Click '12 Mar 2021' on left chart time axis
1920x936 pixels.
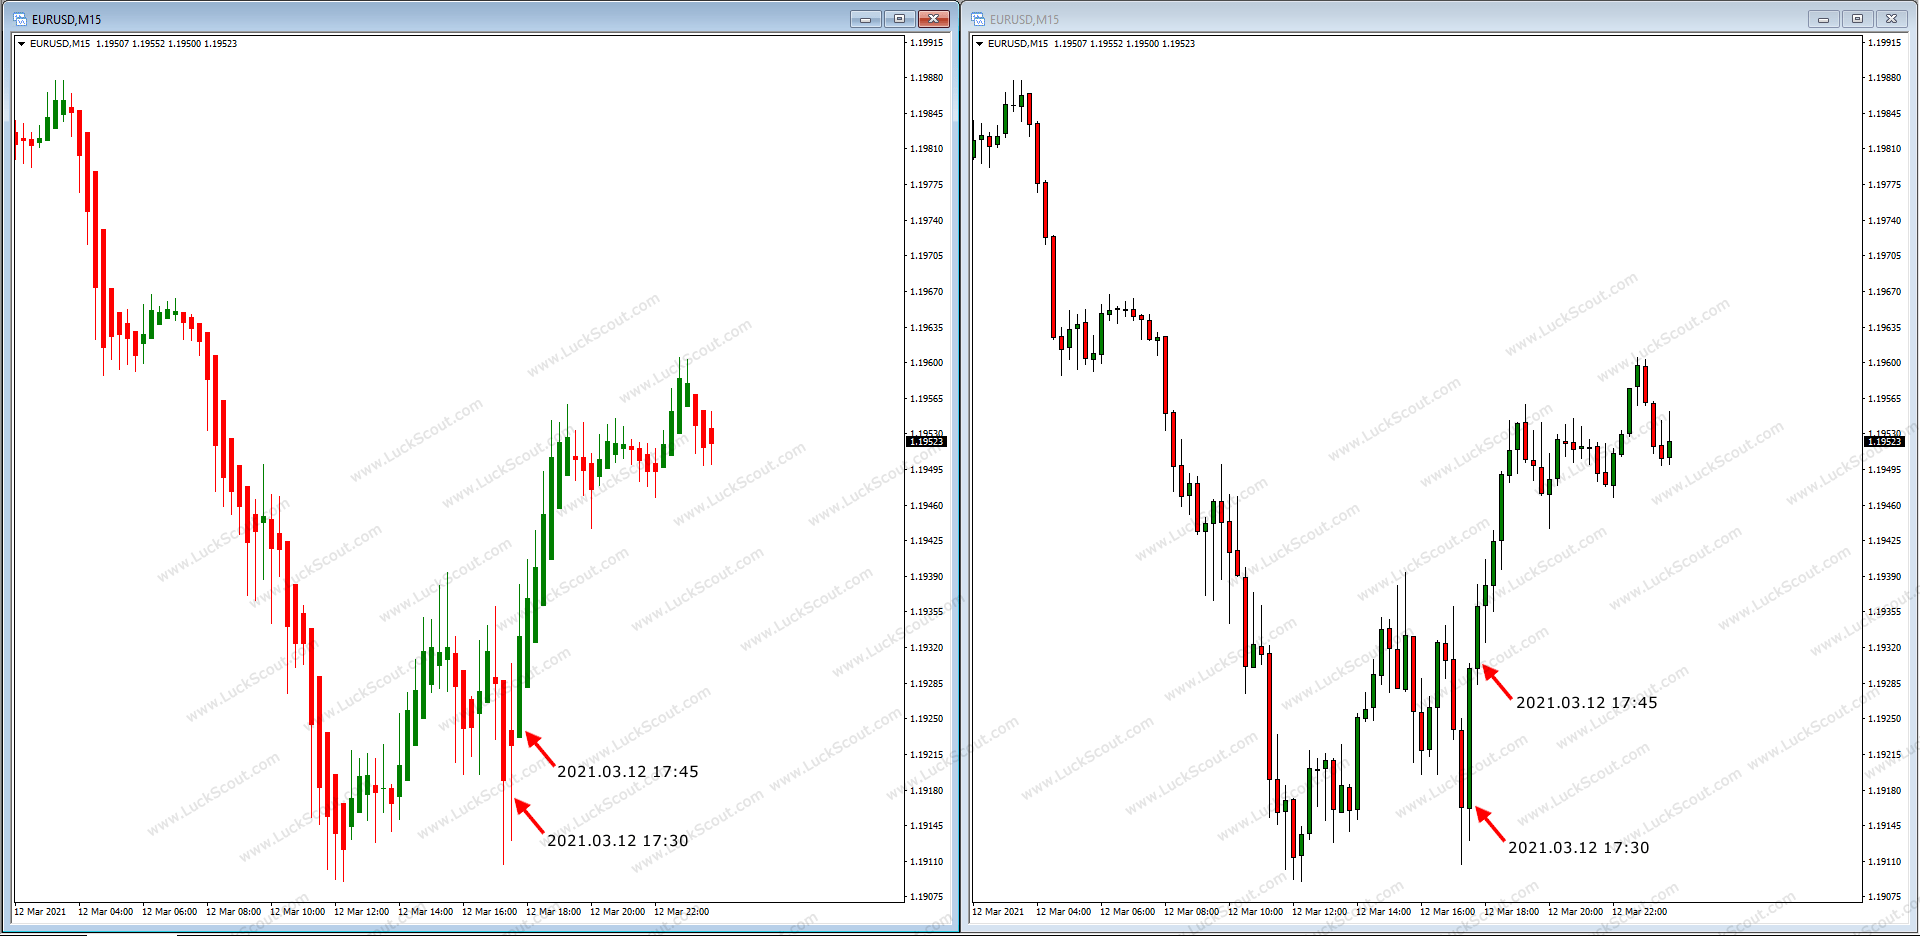pyautogui.click(x=40, y=912)
